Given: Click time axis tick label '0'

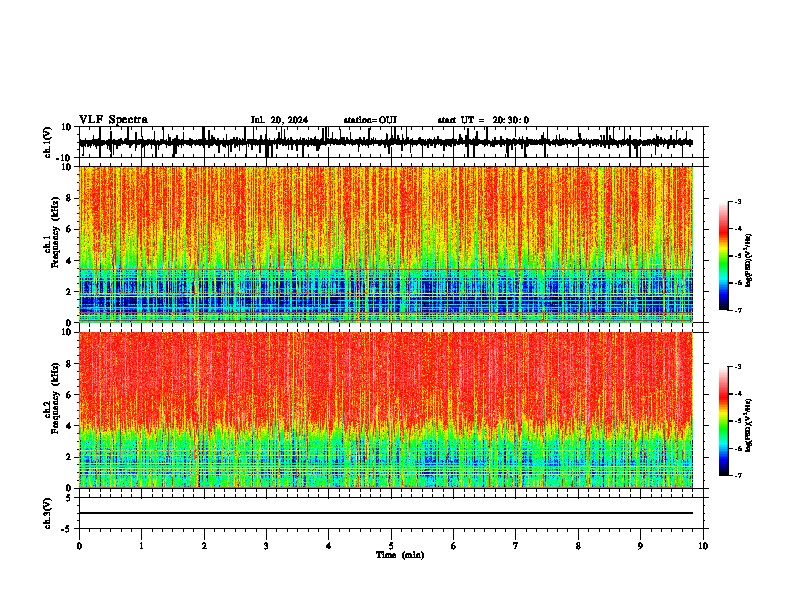Looking at the screenshot, I should (x=79, y=546).
